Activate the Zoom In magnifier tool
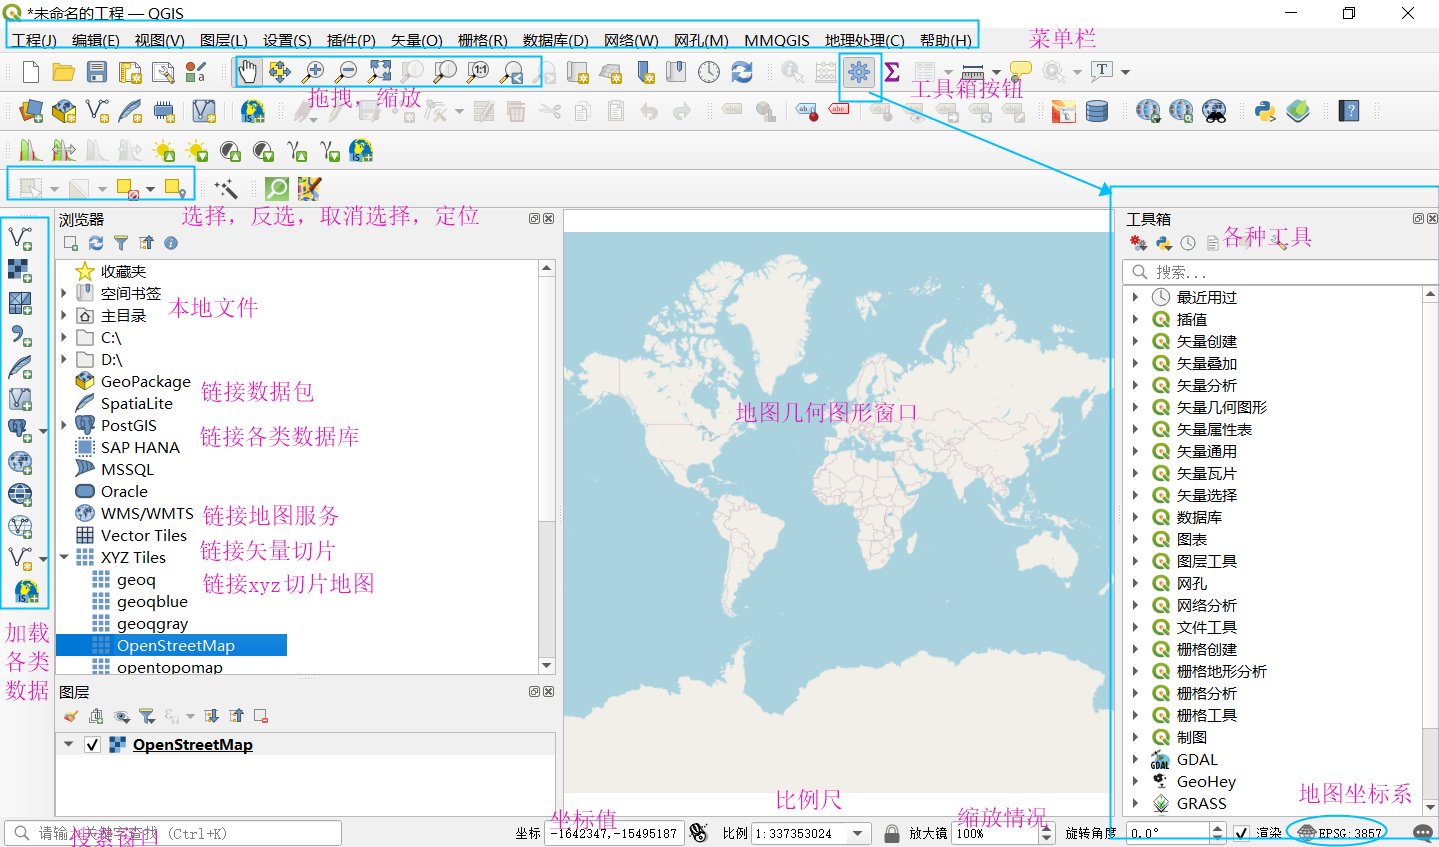The width and height of the screenshot is (1439, 847). click(313, 71)
